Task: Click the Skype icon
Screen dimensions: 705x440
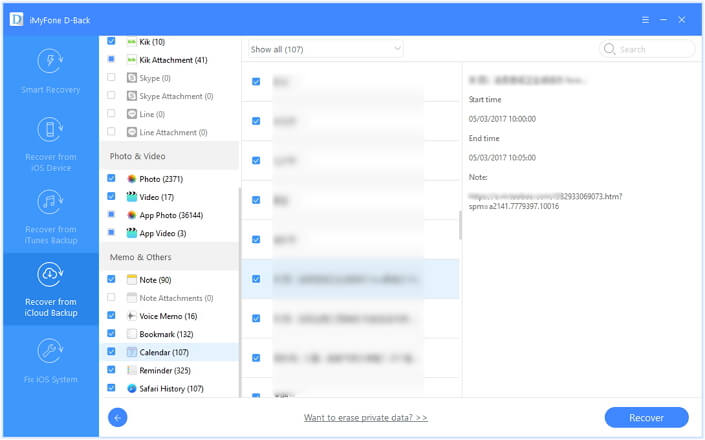Action: 132,78
